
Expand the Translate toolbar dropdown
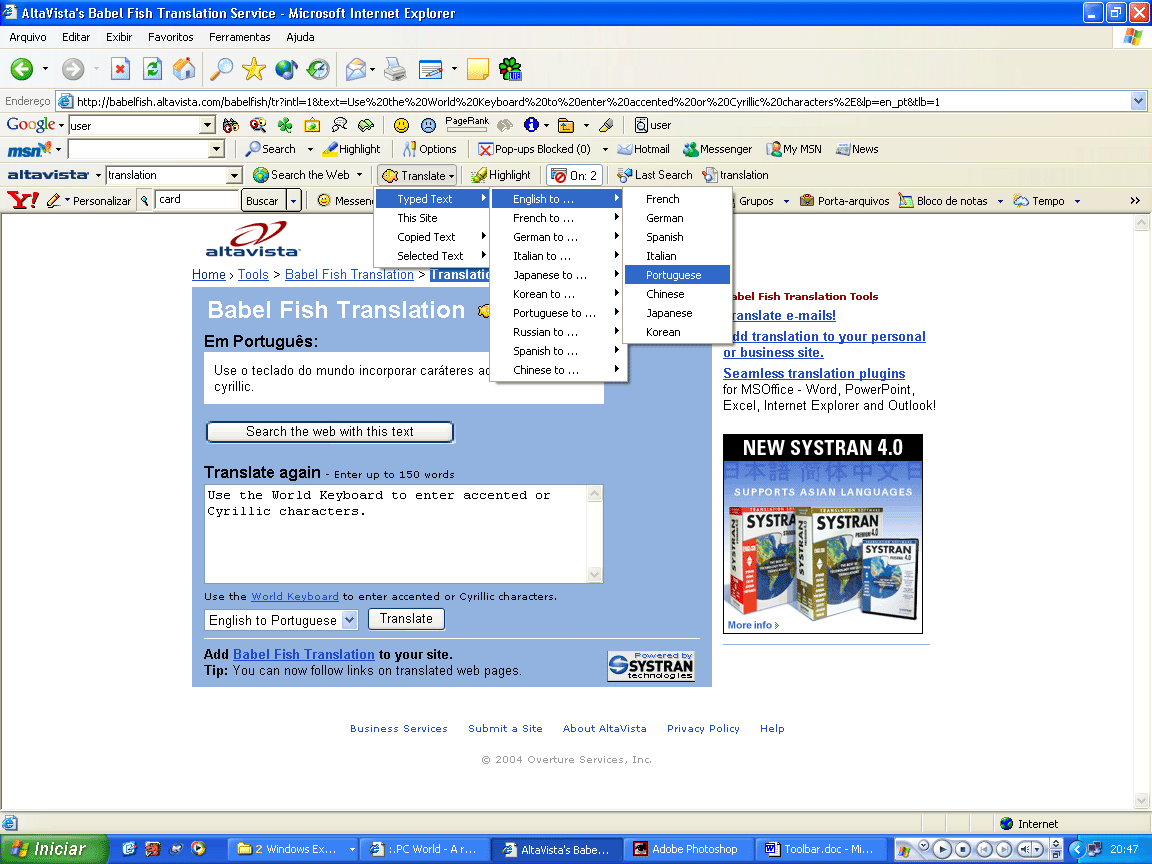point(452,176)
